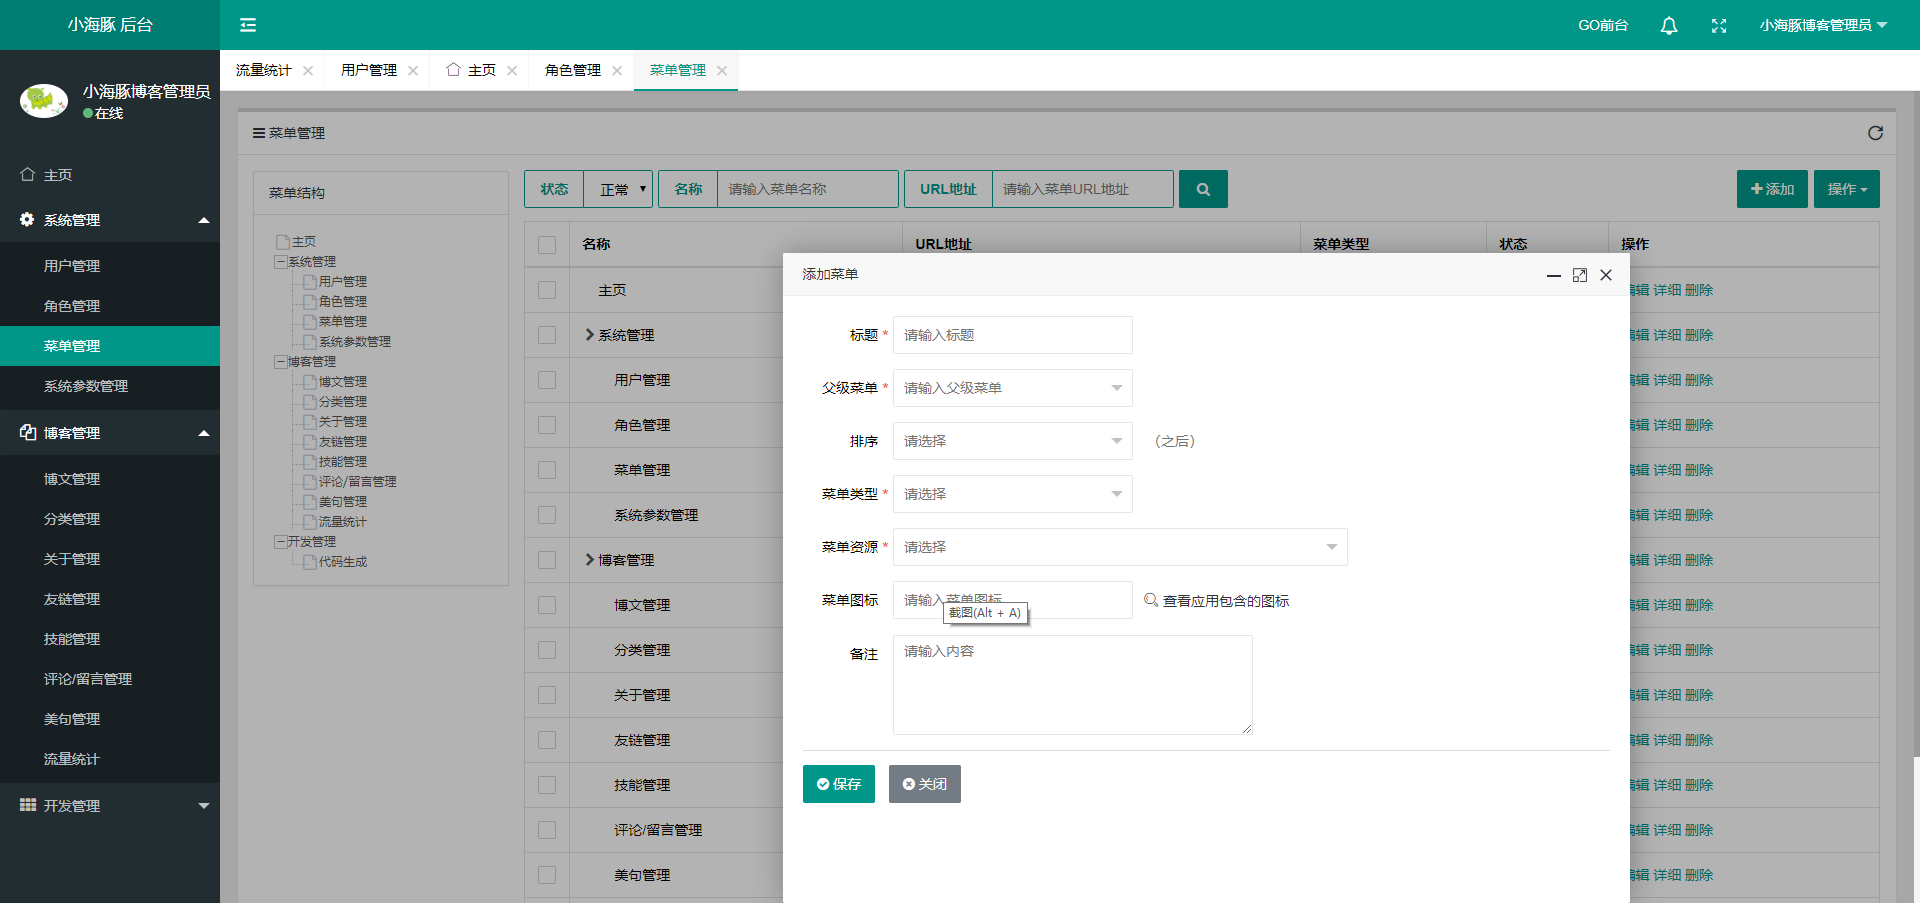1920x903 pixels.
Task: Click the user avatar in the sidebar
Action: click(44, 101)
